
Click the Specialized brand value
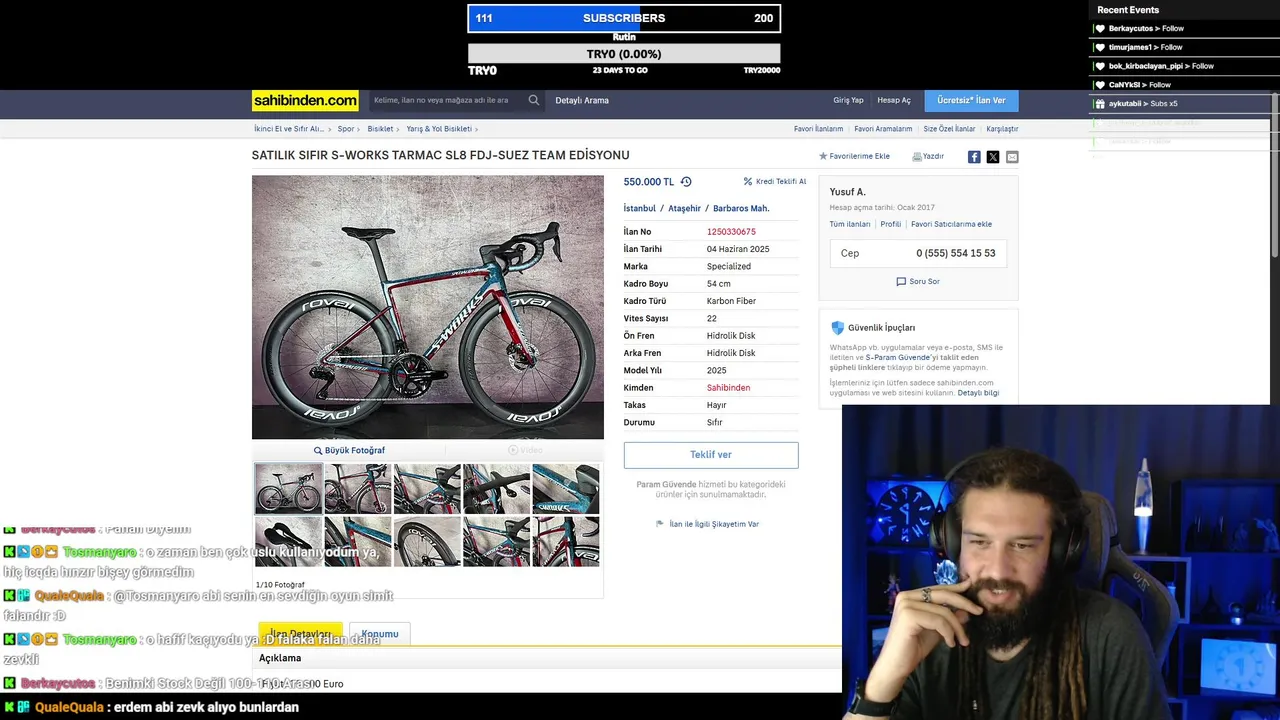coord(729,267)
